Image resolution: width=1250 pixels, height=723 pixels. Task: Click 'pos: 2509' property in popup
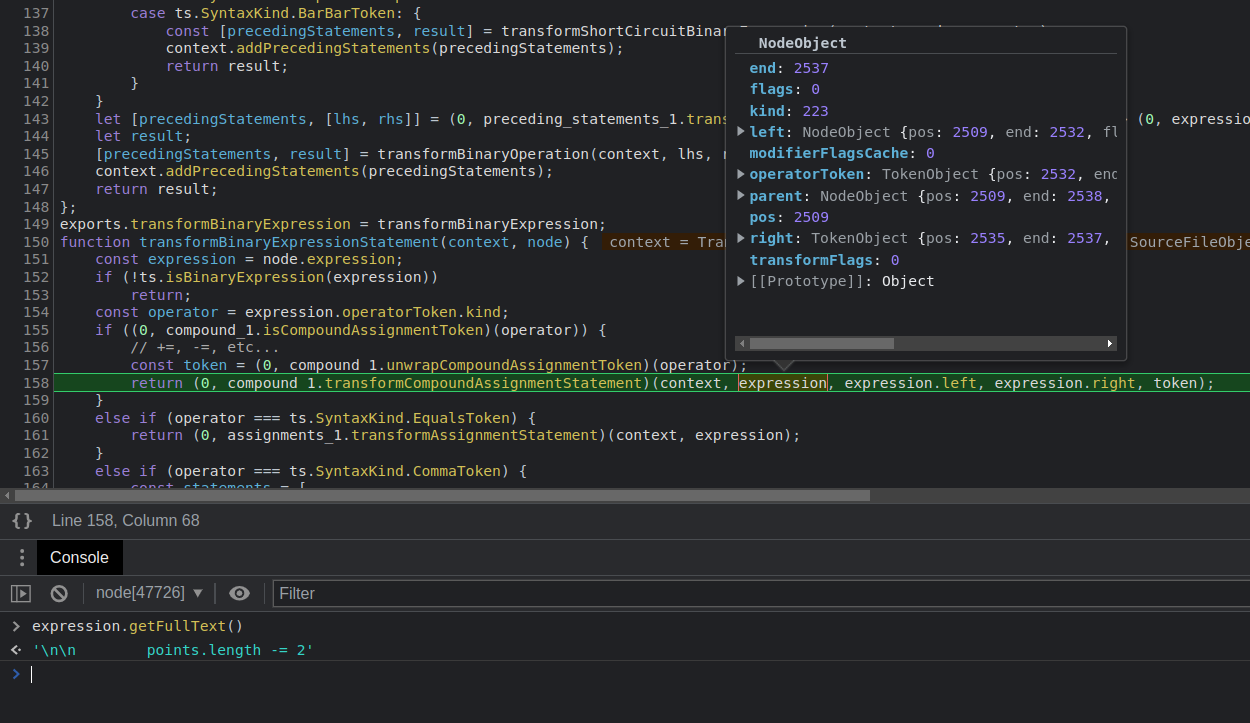coord(789,217)
